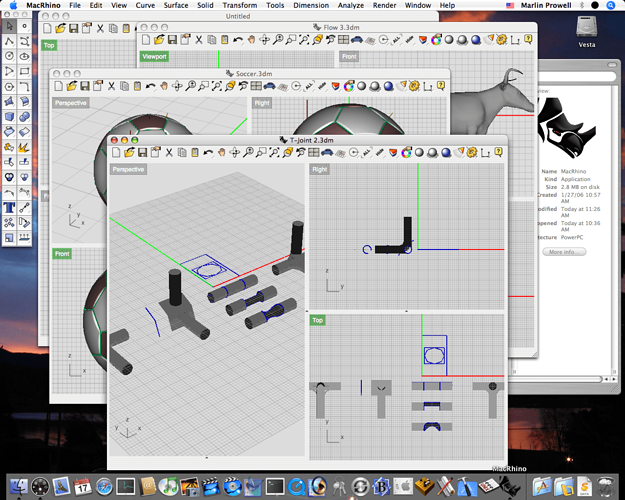This screenshot has width=625, height=500.
Task: Open the Front viewport label in Flow 3.3dm
Action: pyautogui.click(x=349, y=57)
